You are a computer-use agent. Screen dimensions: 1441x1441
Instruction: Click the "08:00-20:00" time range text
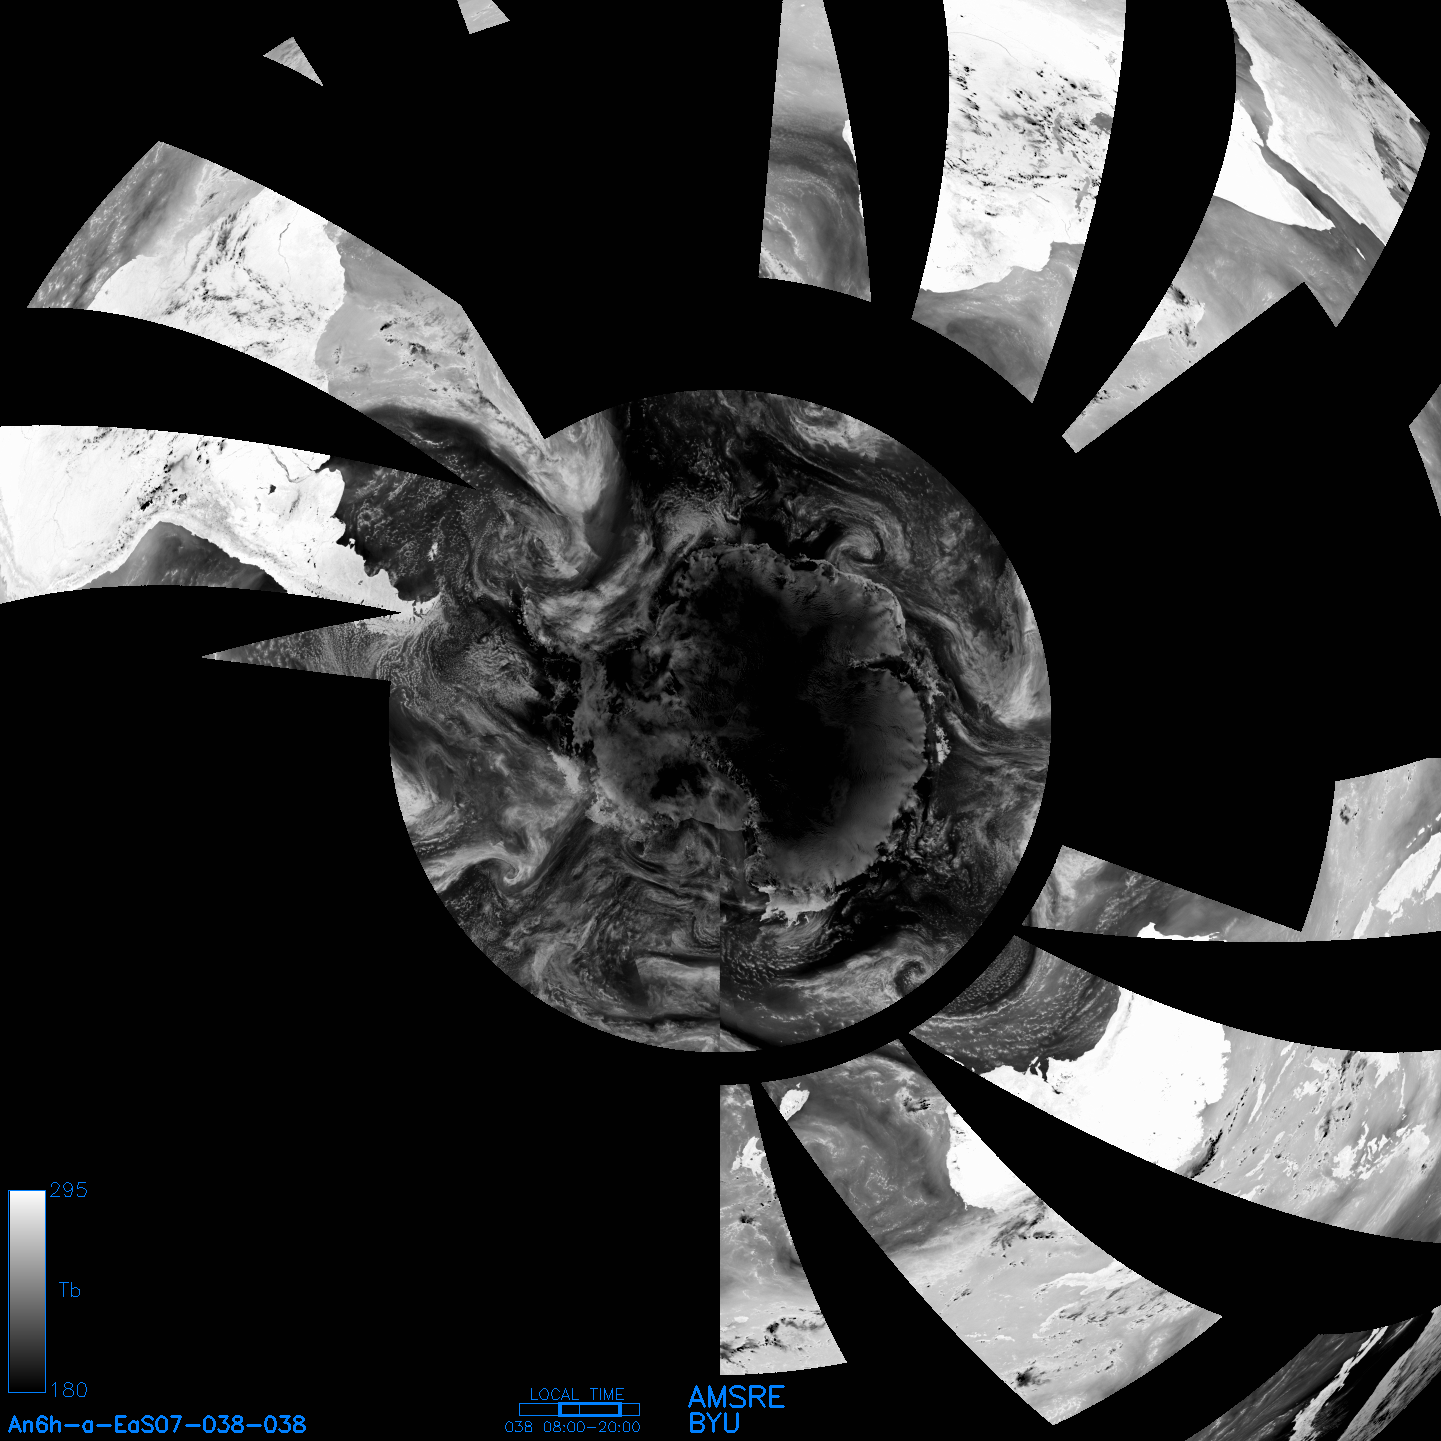pyautogui.click(x=592, y=1427)
